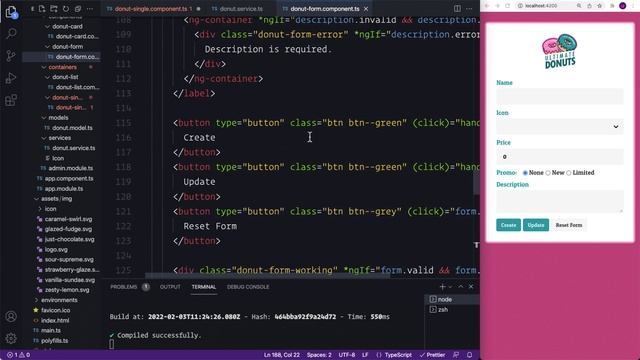Click the Name input field

tap(560, 96)
